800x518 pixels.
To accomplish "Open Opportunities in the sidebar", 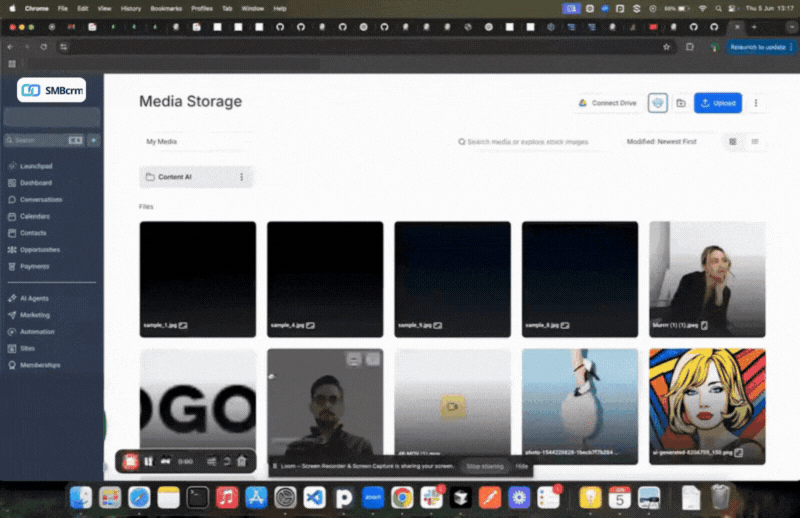I will 34,250.
